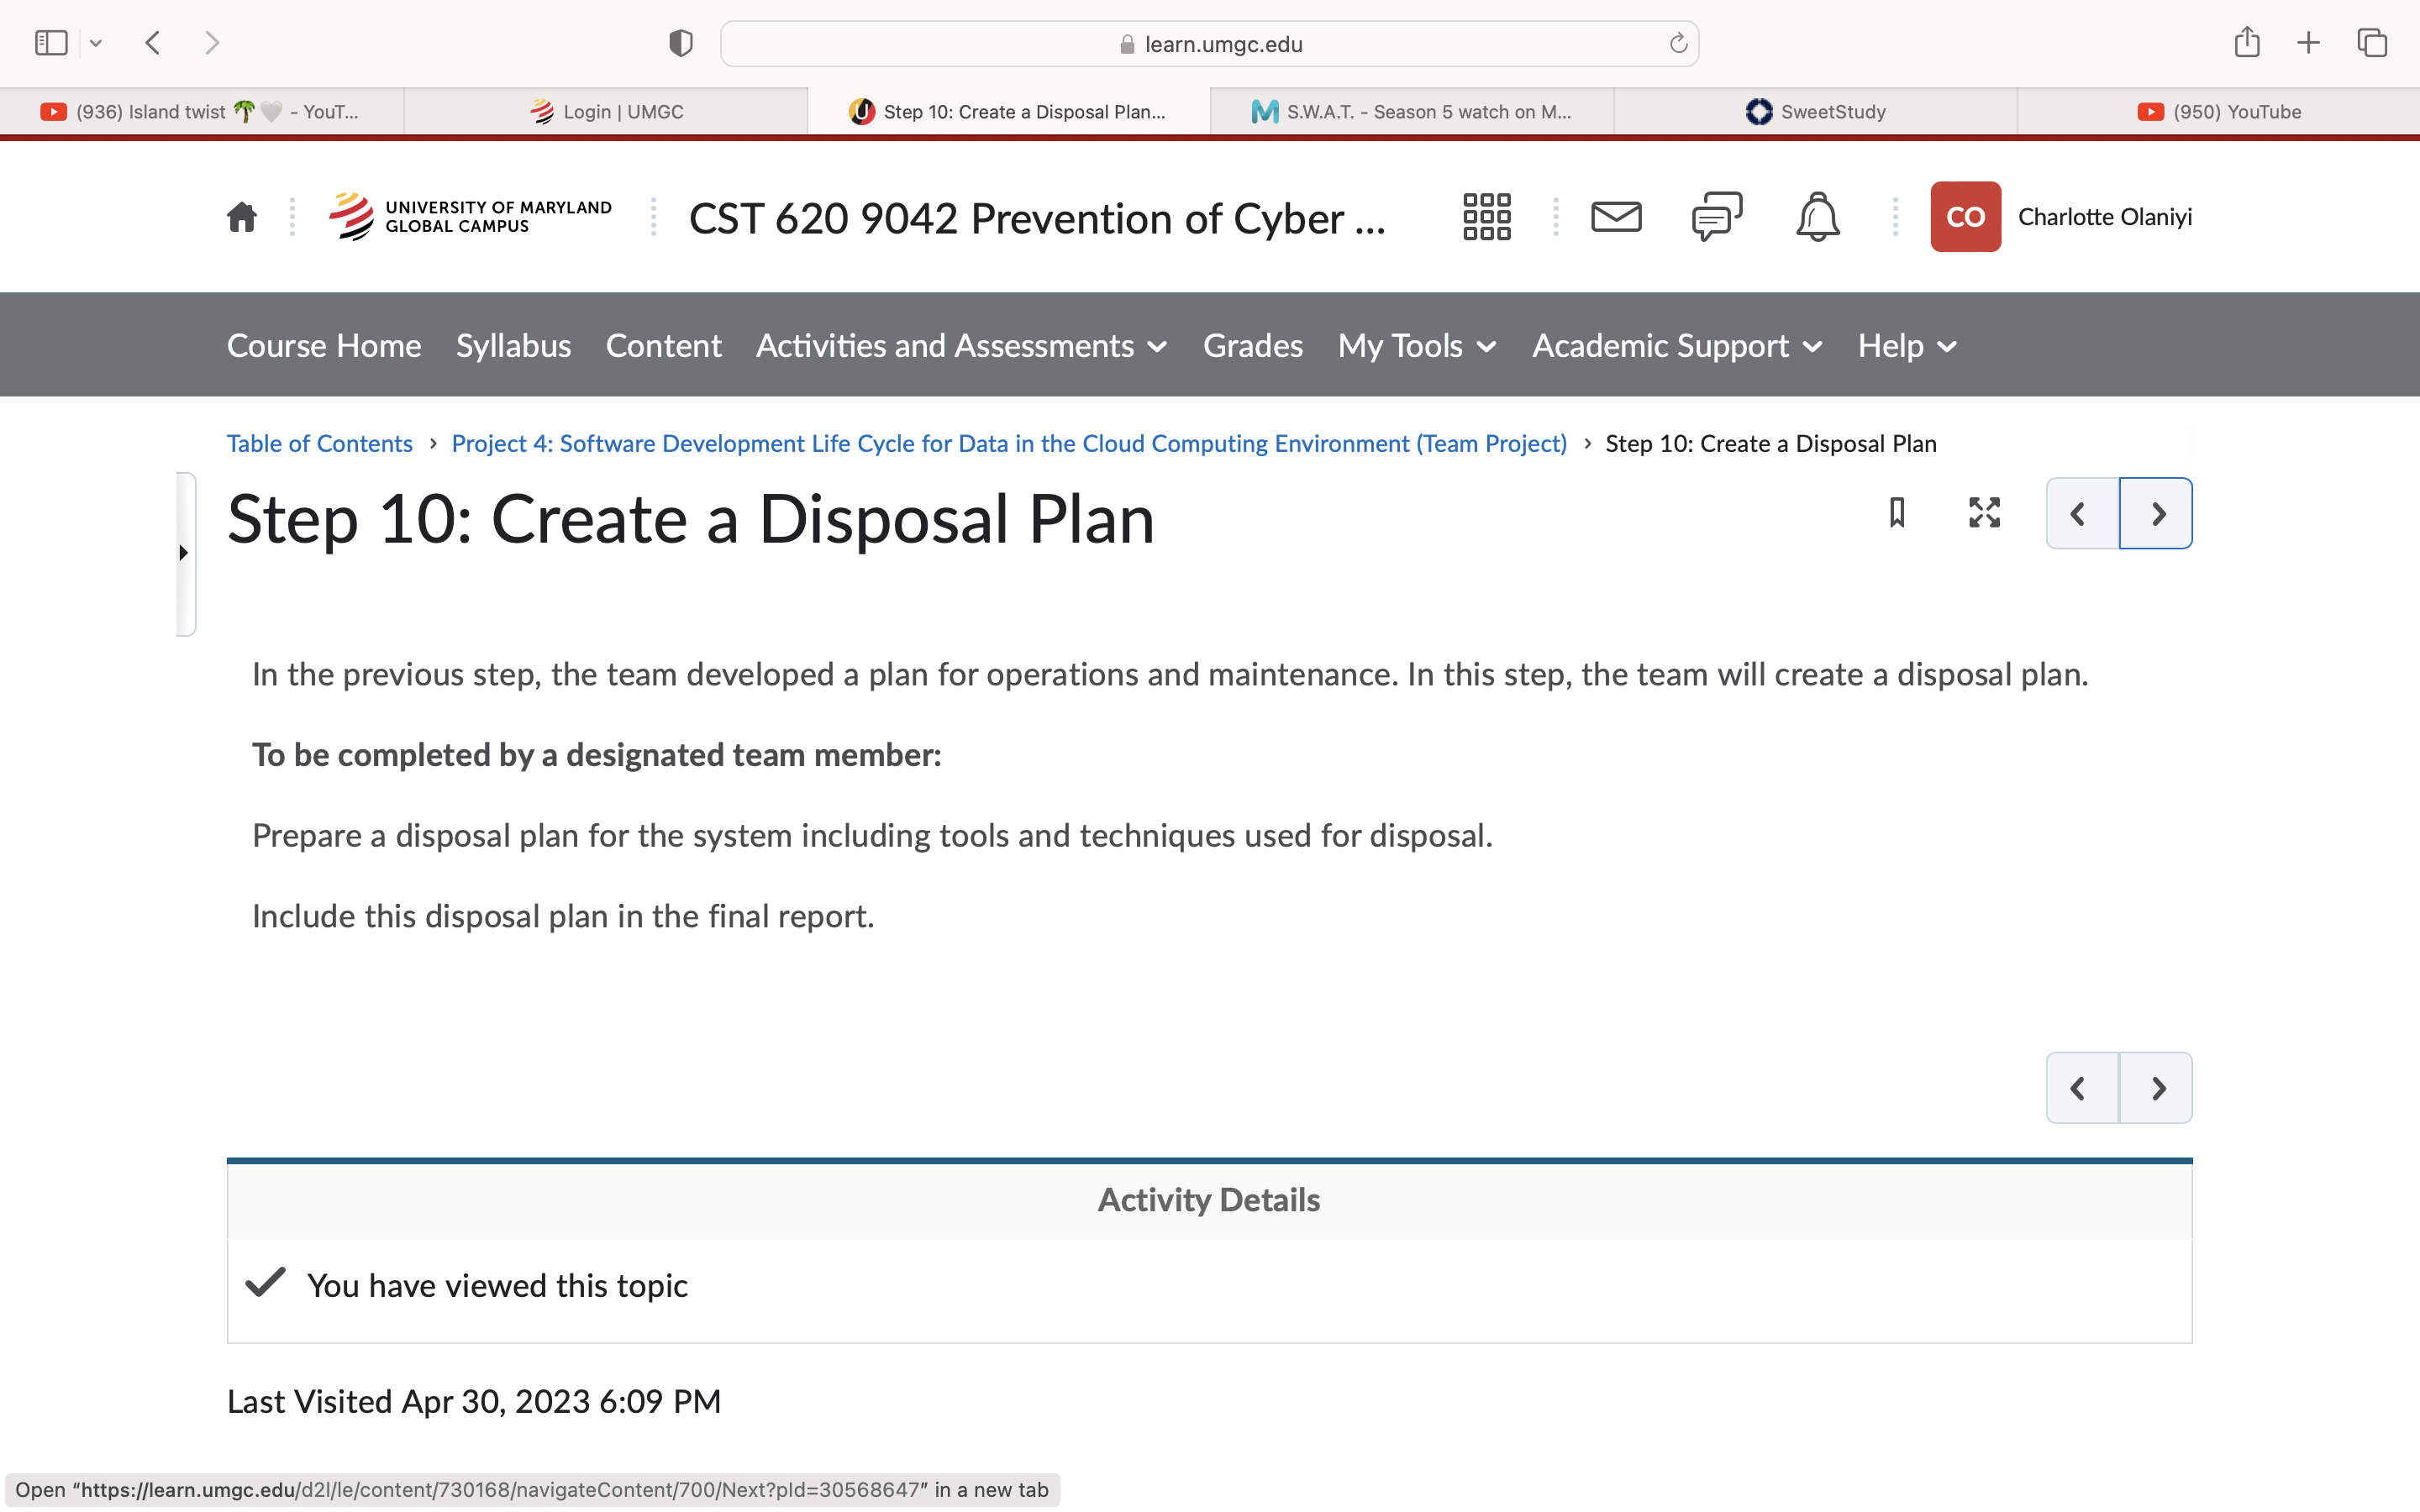This screenshot has width=2420, height=1512.
Task: Expand the collapsed side panel handle
Action: (x=185, y=553)
